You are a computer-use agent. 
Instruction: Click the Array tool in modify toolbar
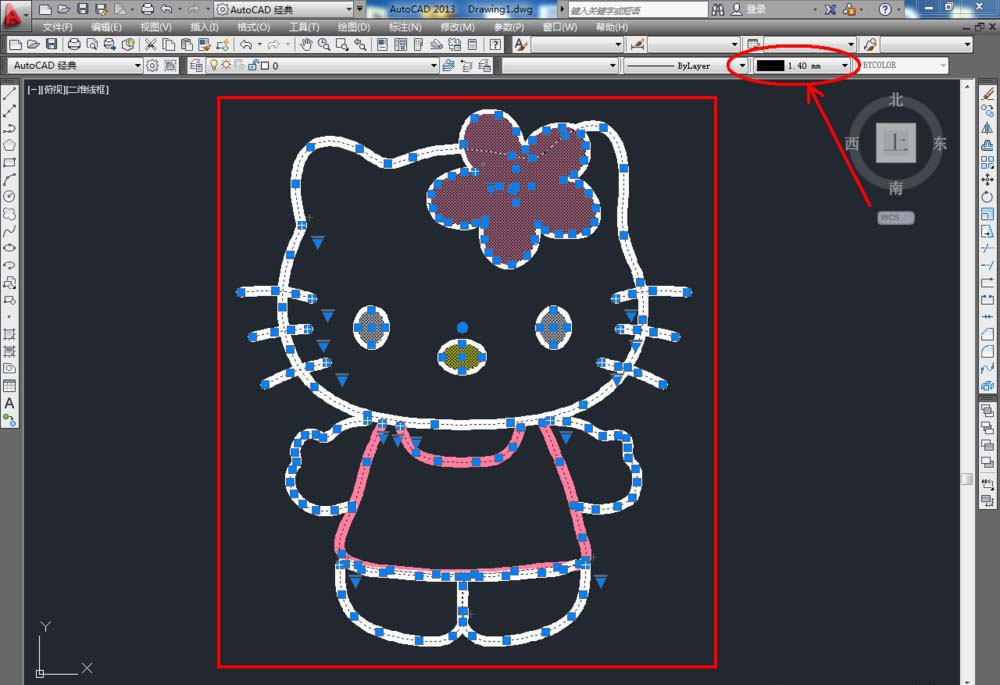pos(988,163)
